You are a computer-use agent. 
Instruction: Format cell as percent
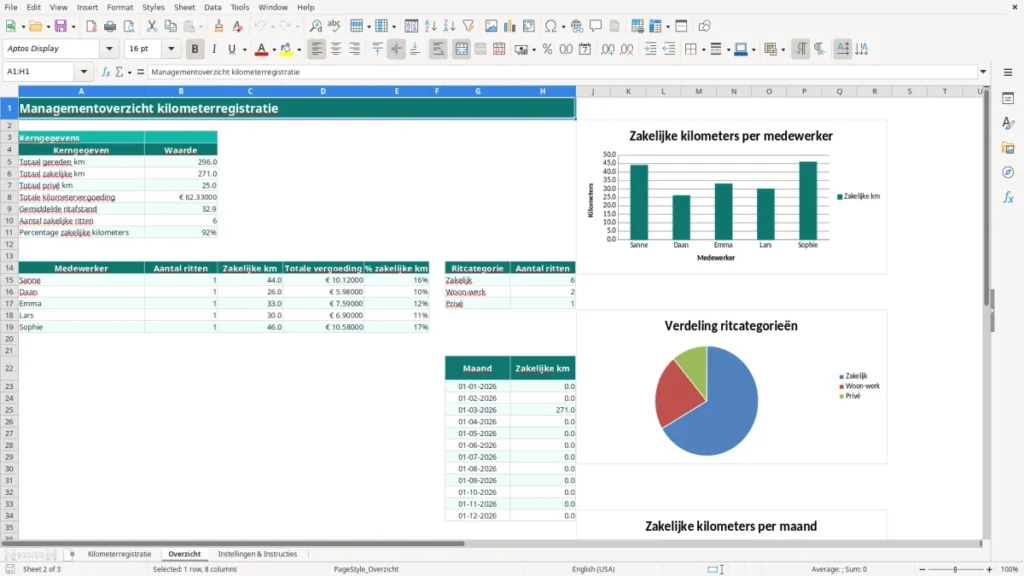tap(547, 49)
